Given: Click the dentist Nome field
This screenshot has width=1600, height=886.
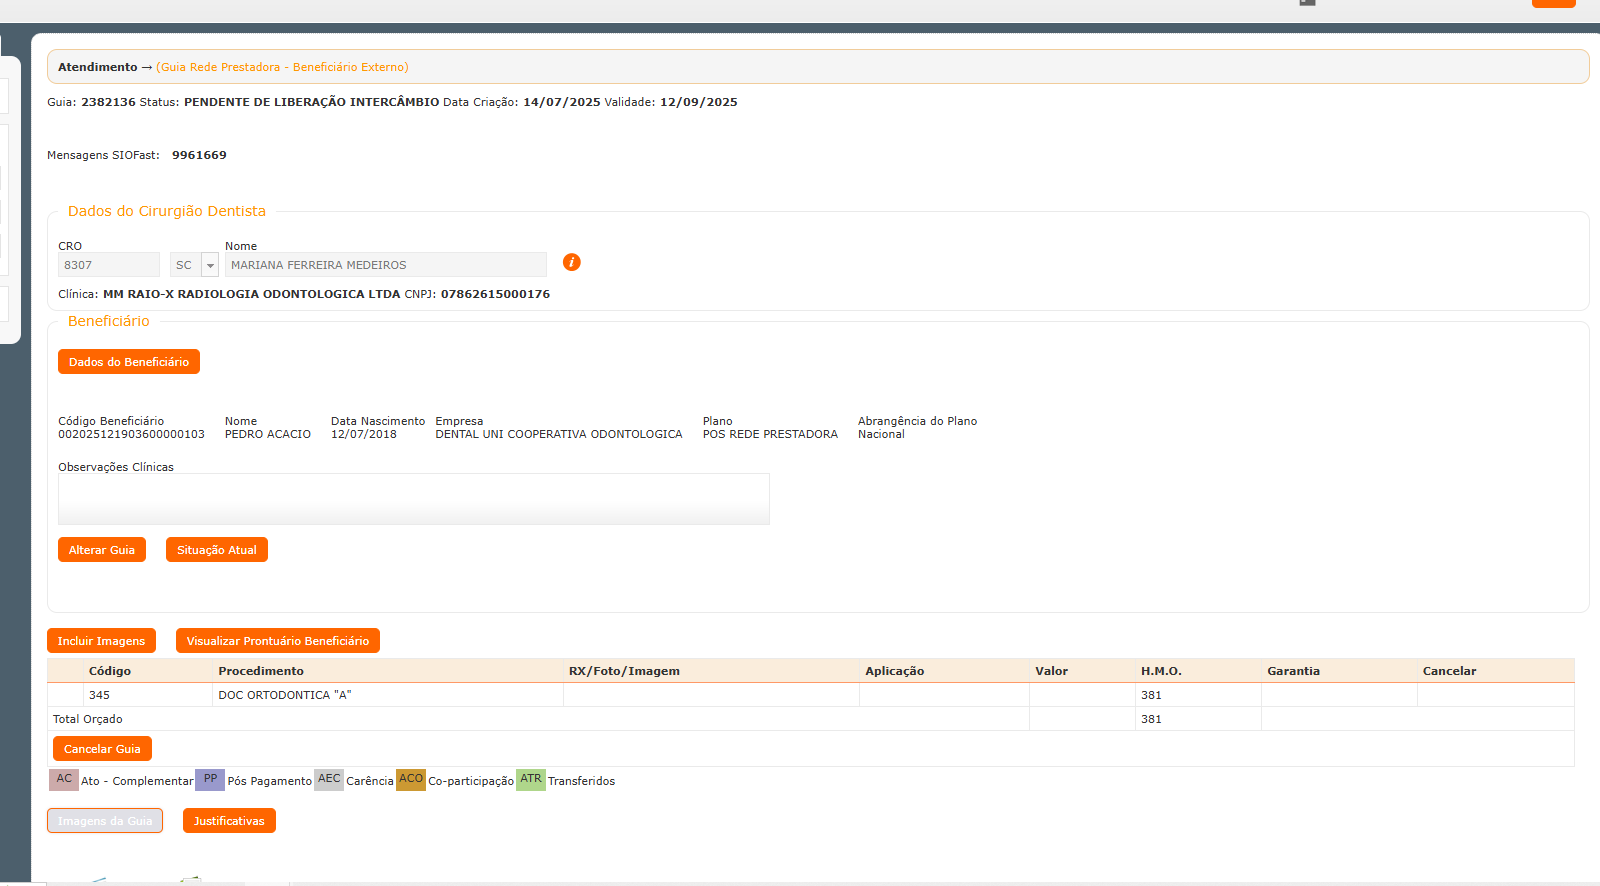Looking at the screenshot, I should pos(385,265).
